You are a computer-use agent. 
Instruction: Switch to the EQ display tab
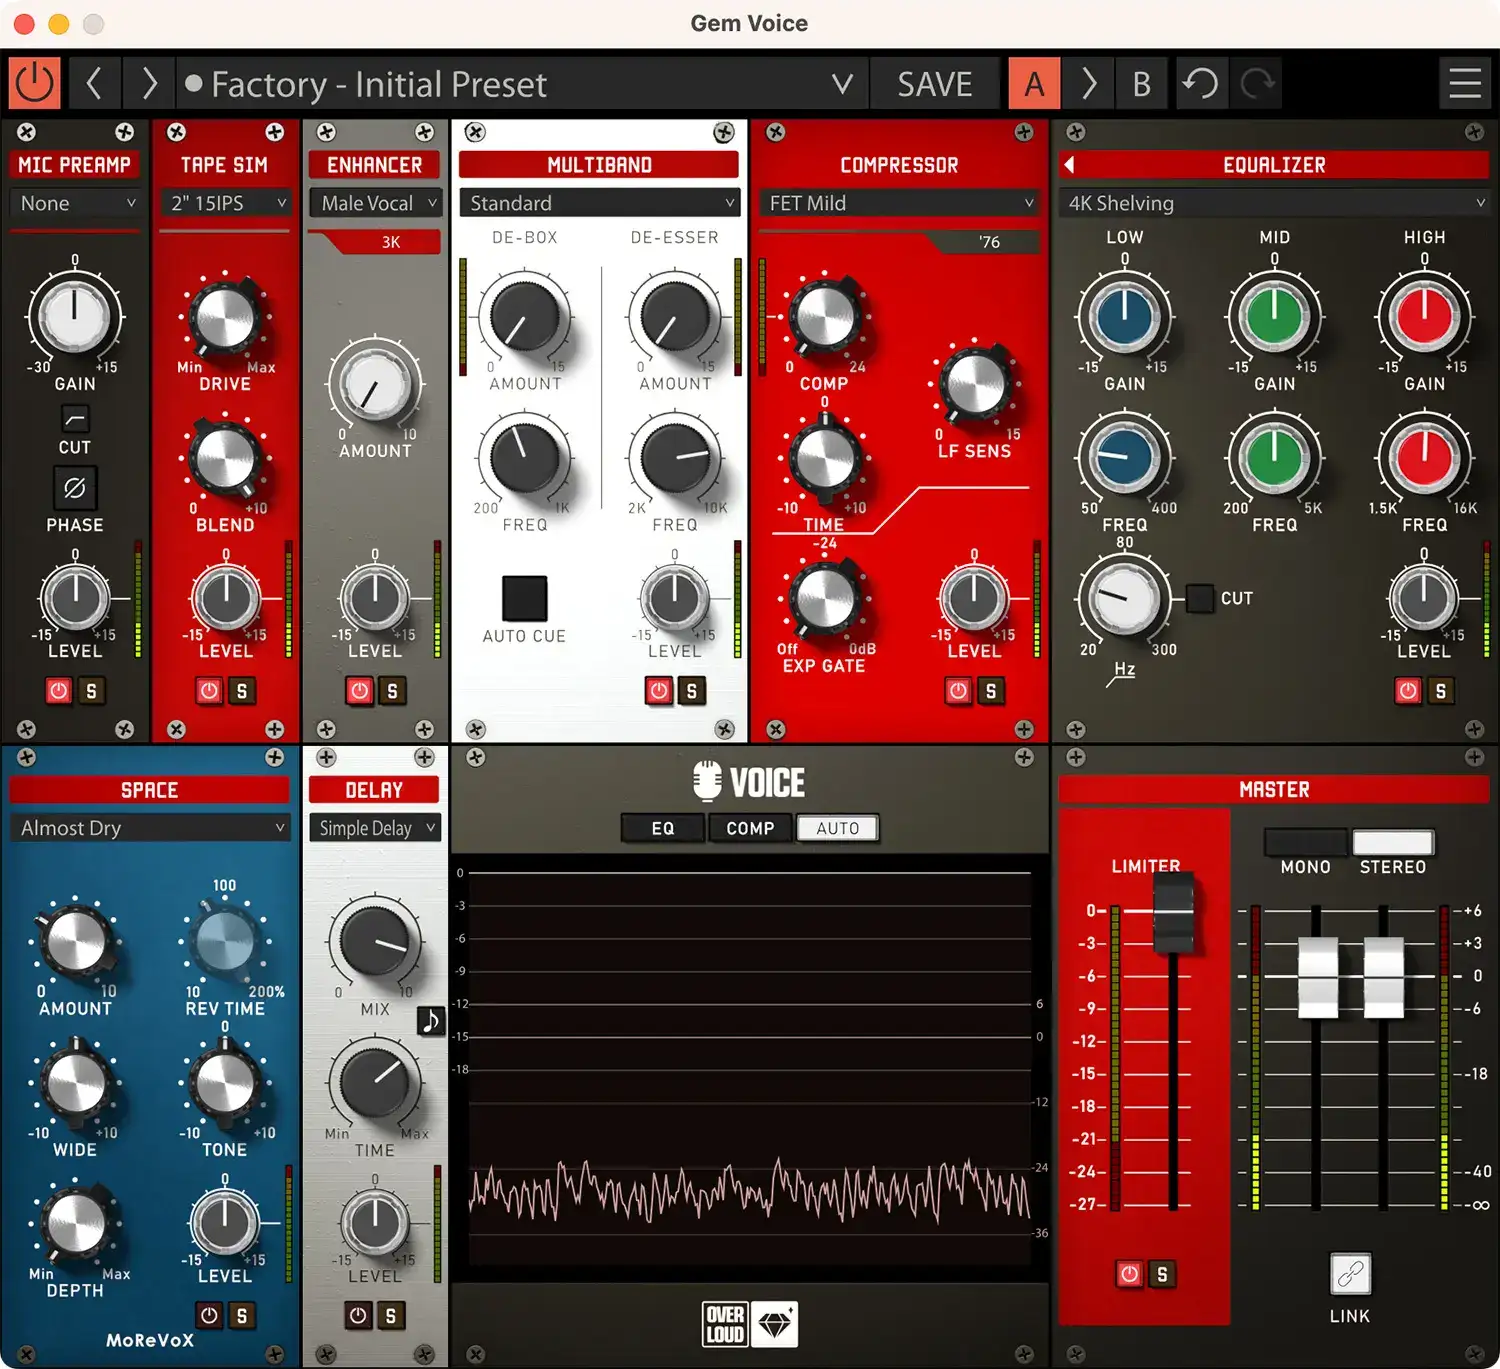click(x=663, y=828)
